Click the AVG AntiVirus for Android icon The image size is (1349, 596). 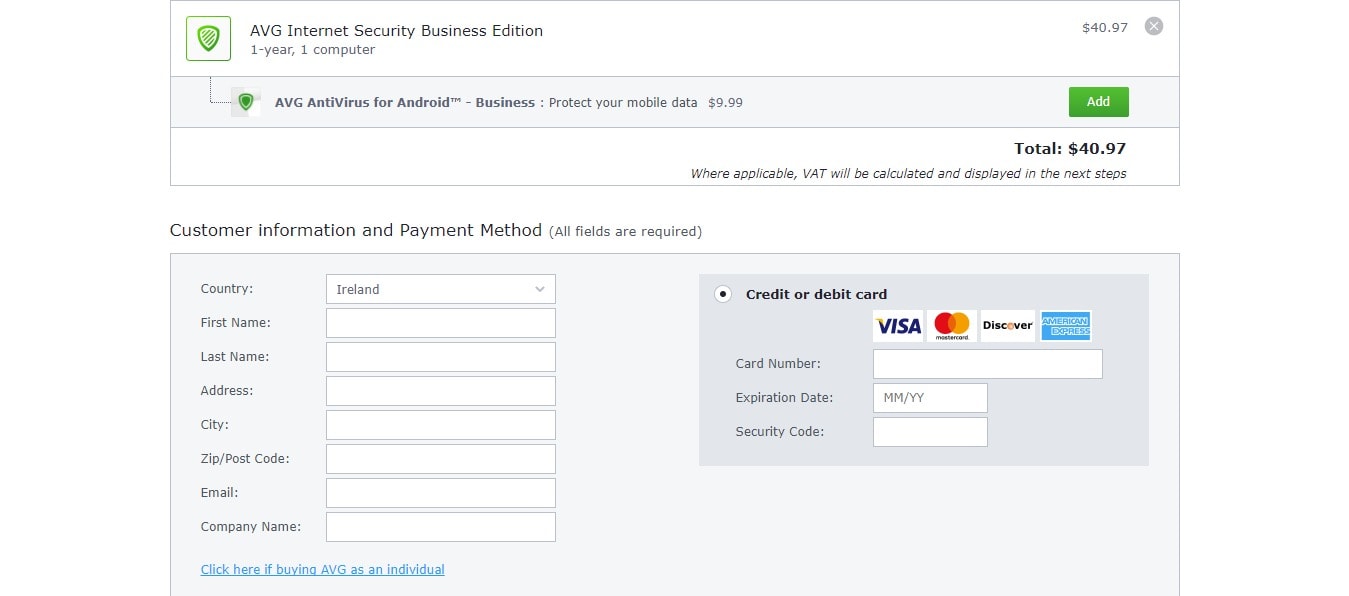point(246,102)
